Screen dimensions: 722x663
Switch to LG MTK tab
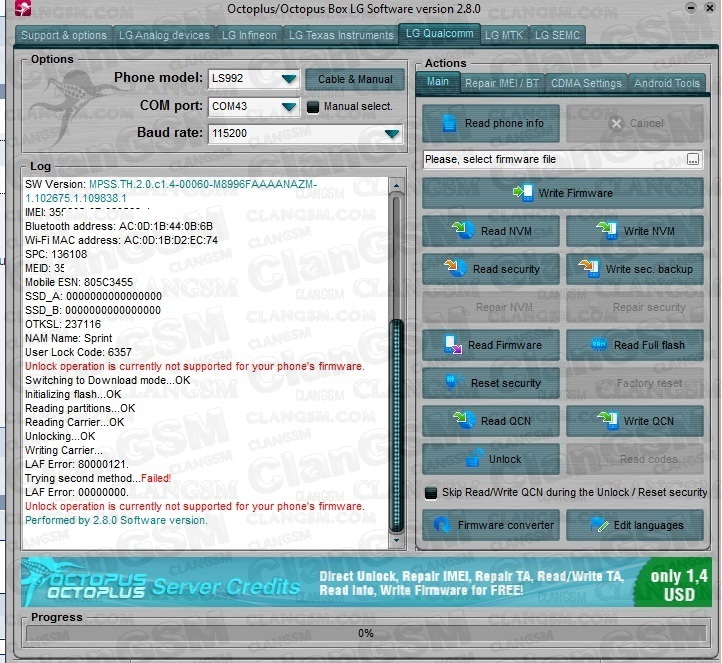504,35
